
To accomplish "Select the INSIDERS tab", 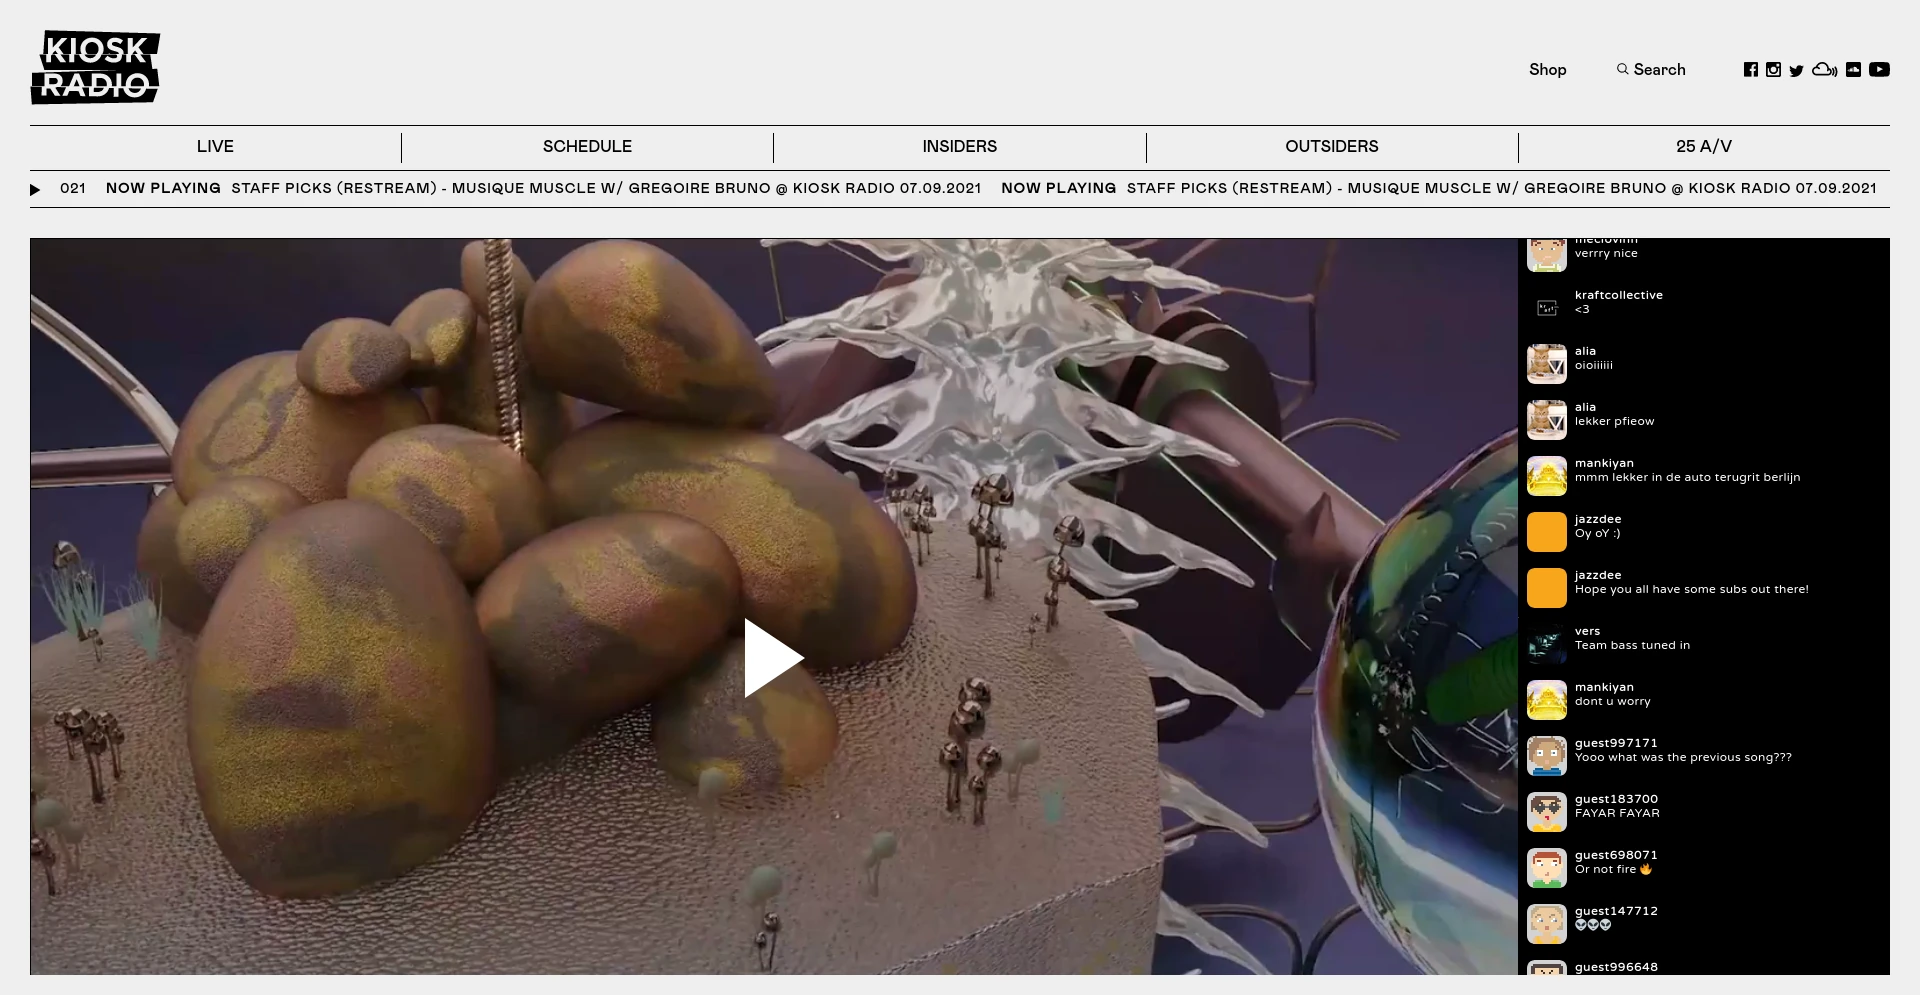I will 959,147.
